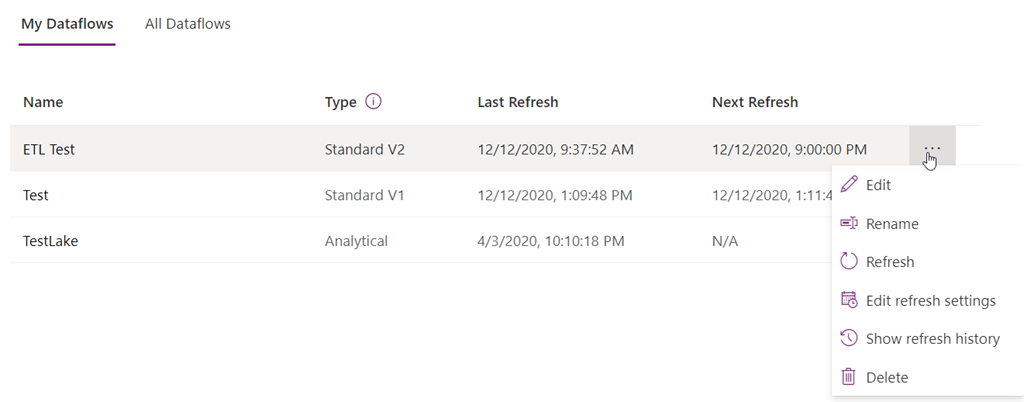
Task: Click the circular Refresh icon
Action: pyautogui.click(x=848, y=262)
